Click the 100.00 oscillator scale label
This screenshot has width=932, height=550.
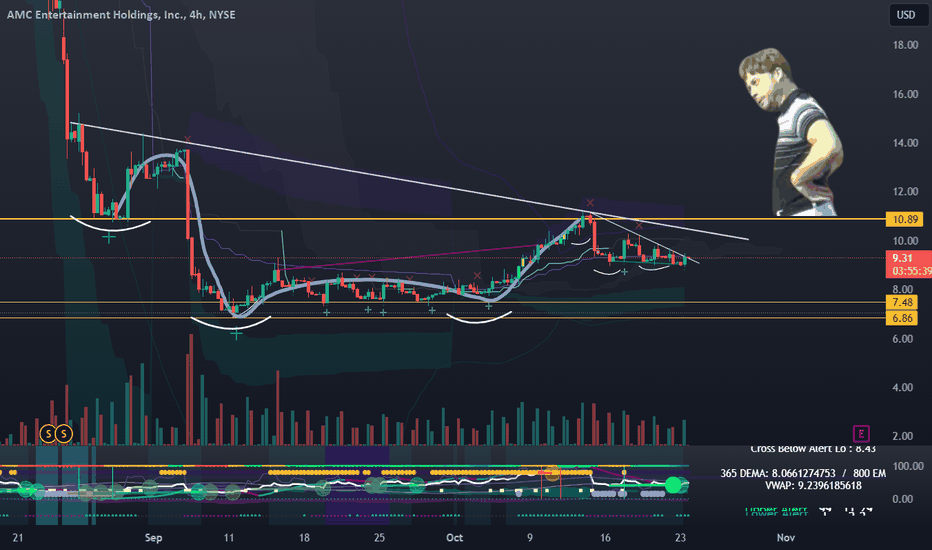(x=908, y=466)
